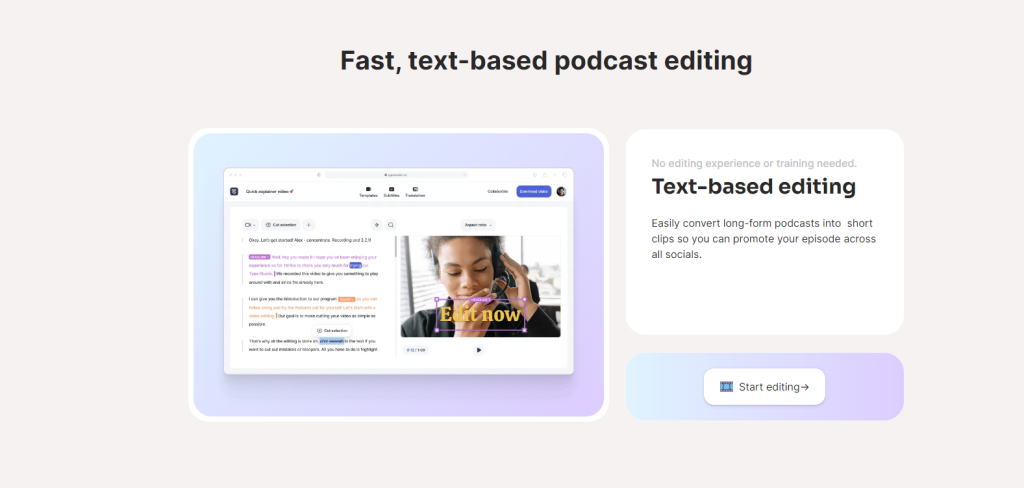This screenshot has width=1024, height=488.
Task: Click the search magnifier icon
Action: (391, 225)
